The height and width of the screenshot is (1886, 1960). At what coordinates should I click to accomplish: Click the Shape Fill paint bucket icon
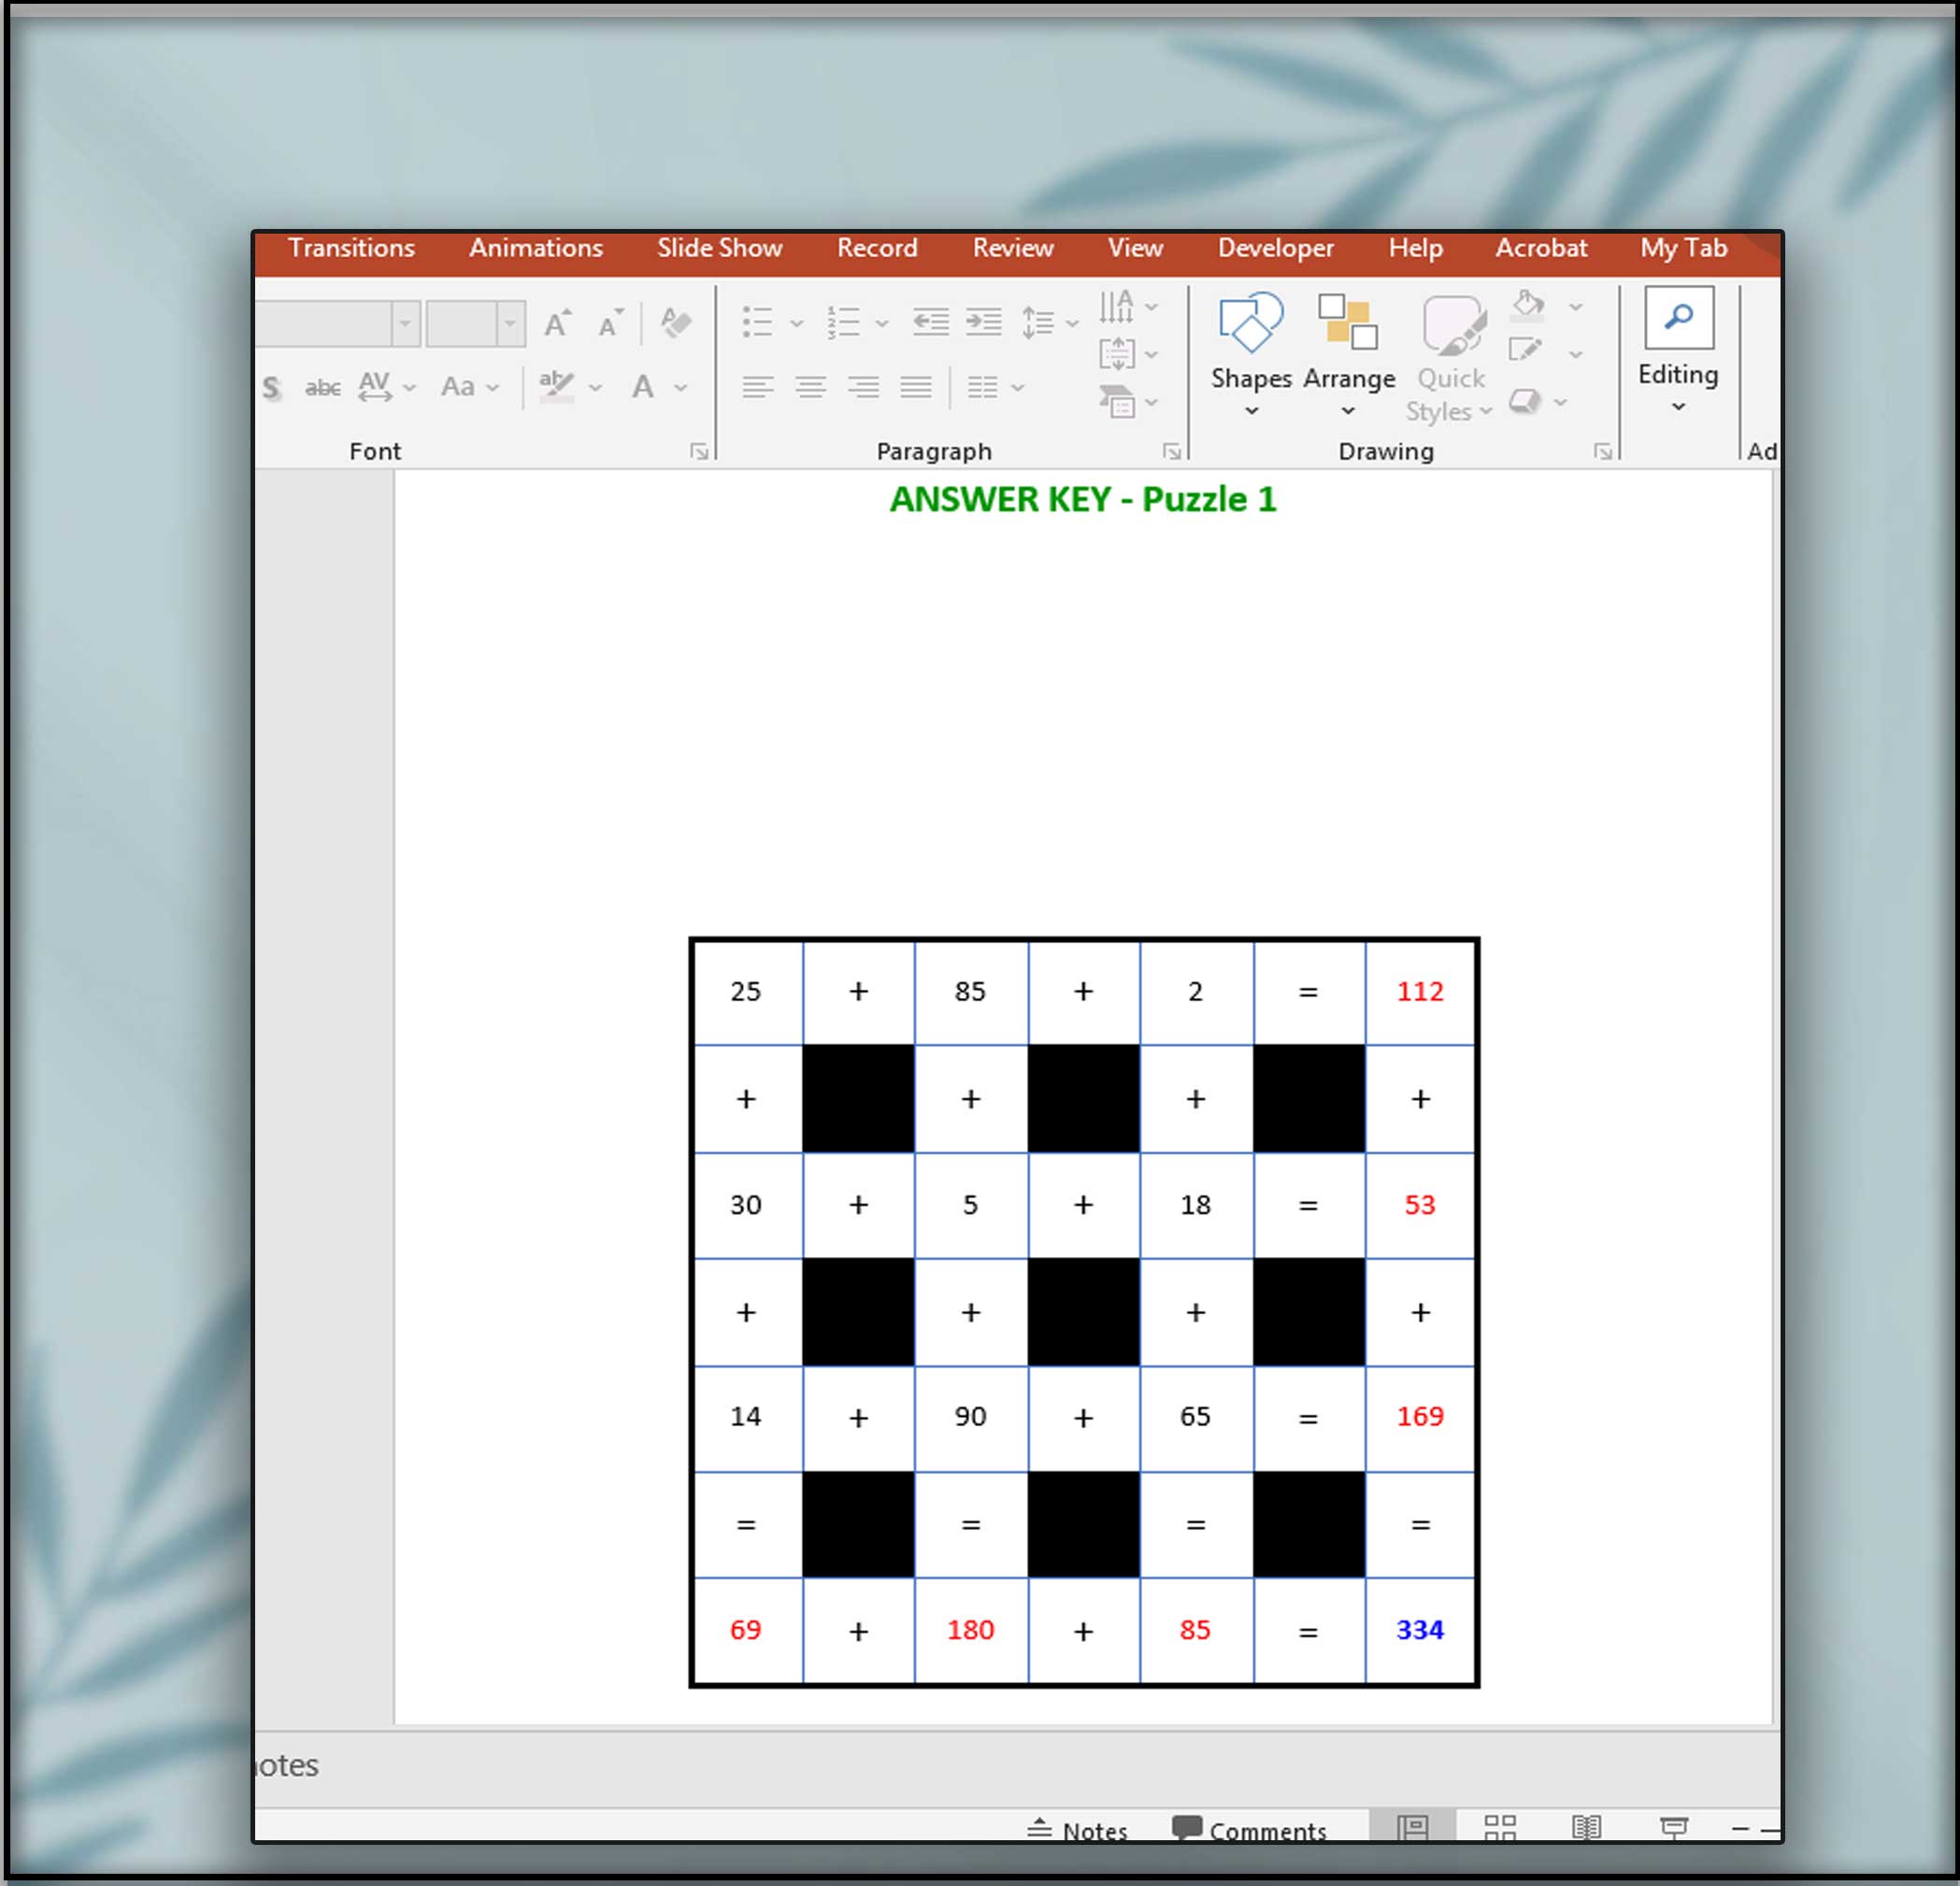(1527, 304)
